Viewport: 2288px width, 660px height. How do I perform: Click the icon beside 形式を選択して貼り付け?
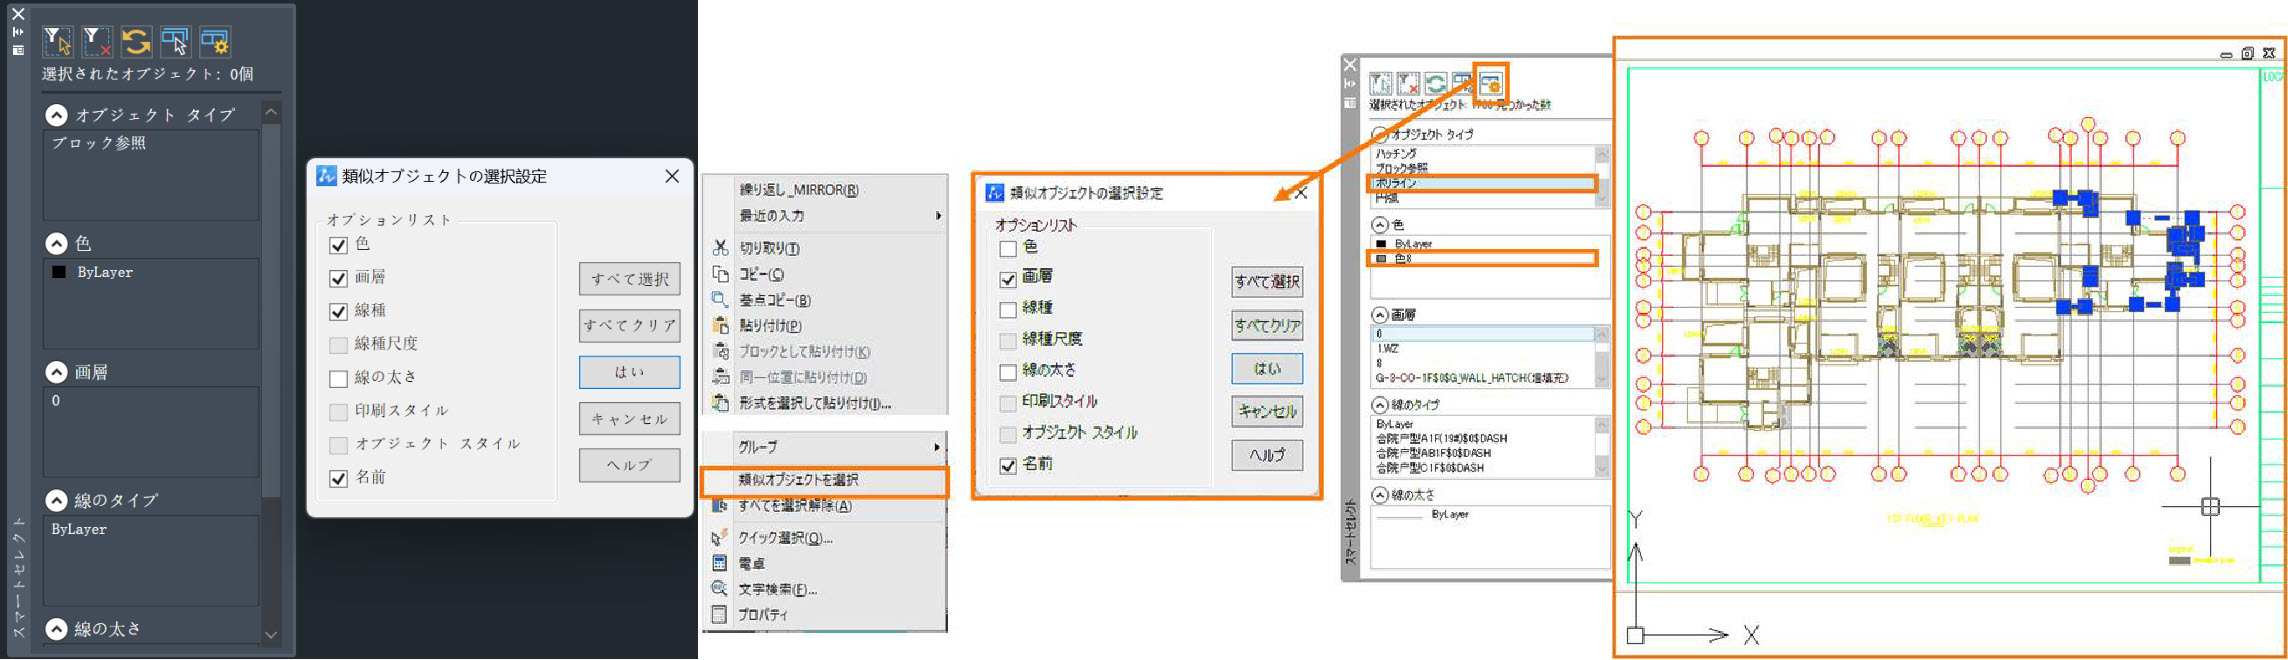720,403
